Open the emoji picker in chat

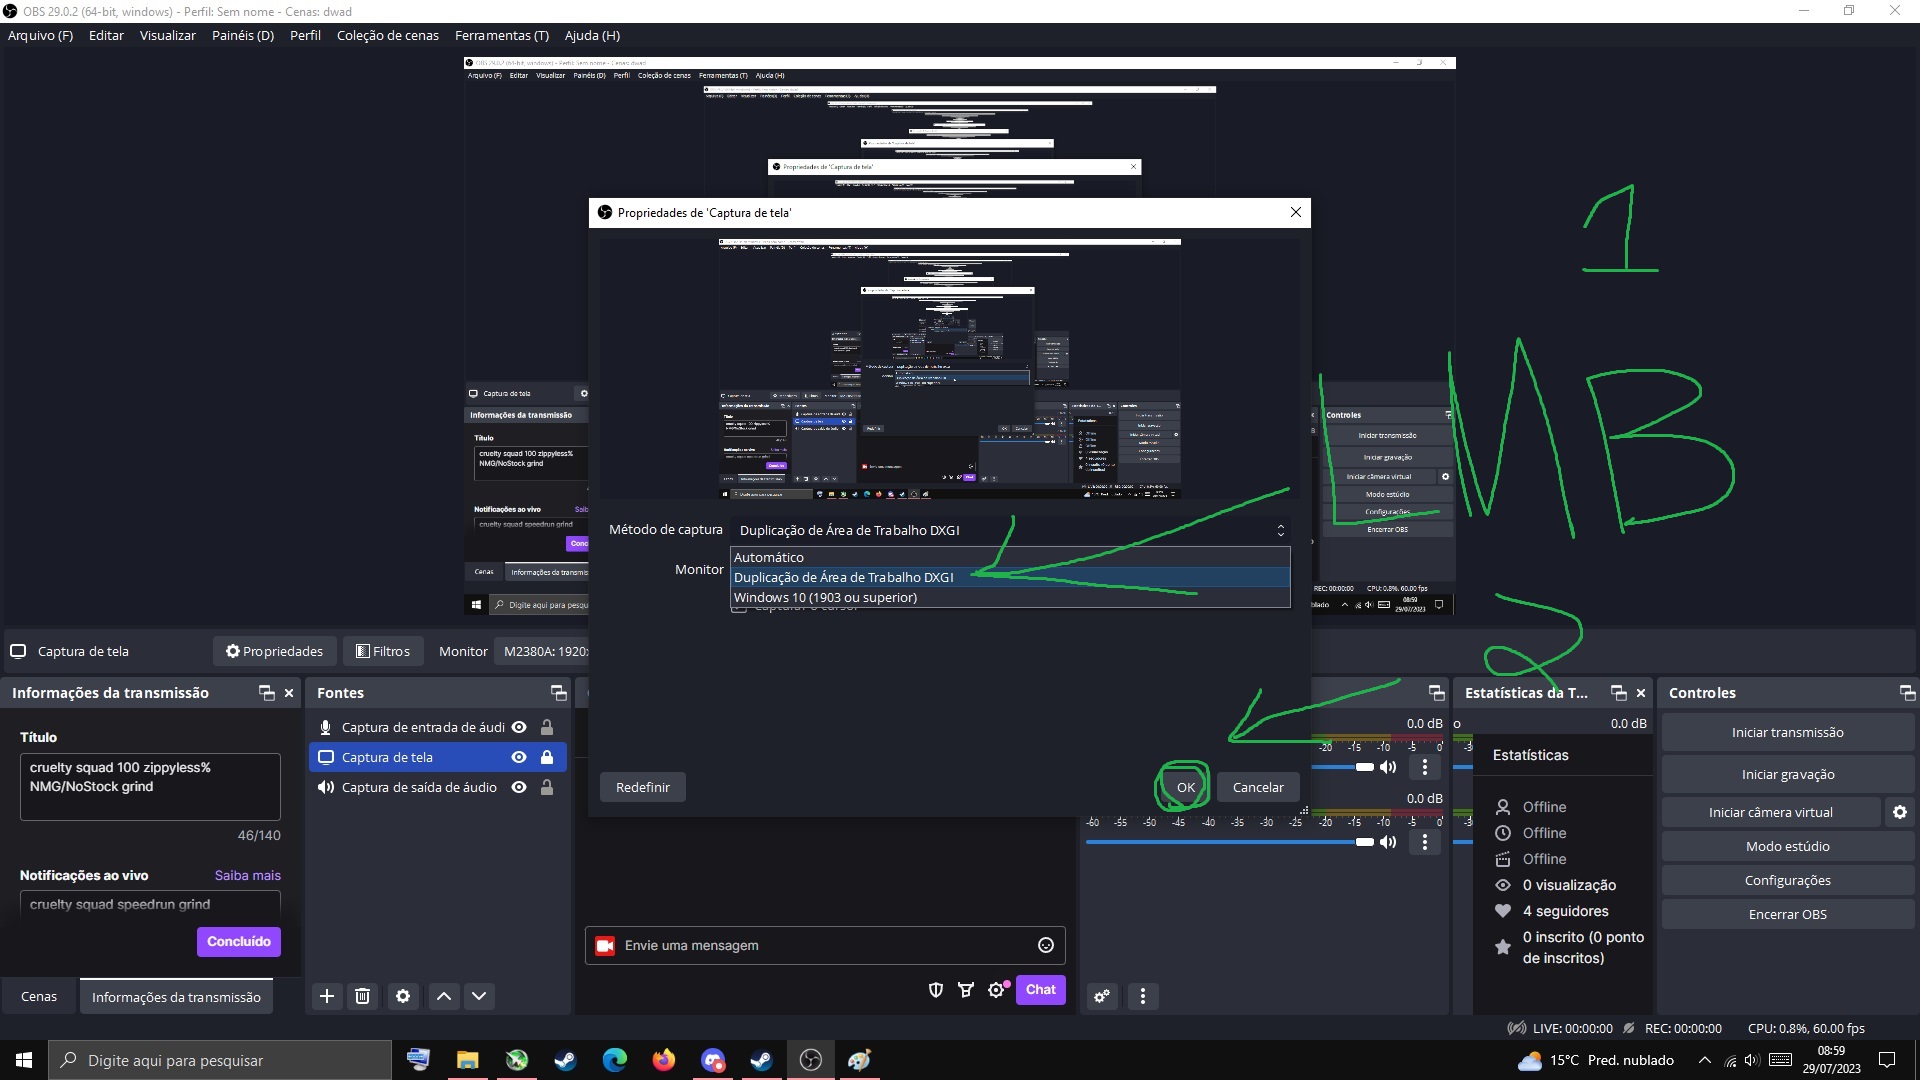1046,946
